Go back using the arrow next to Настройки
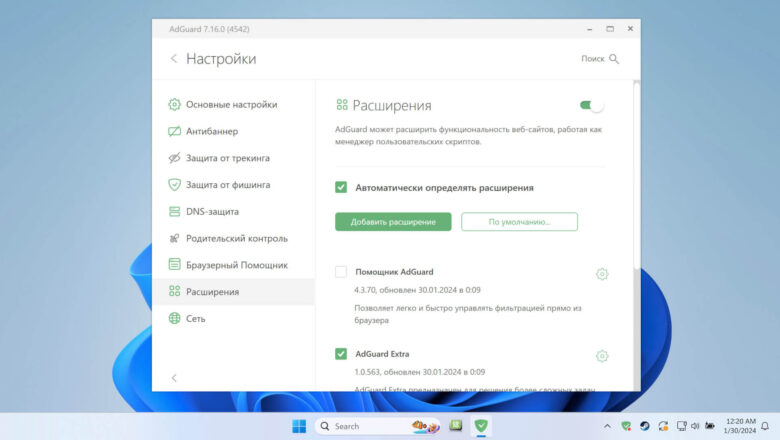 click(x=174, y=59)
